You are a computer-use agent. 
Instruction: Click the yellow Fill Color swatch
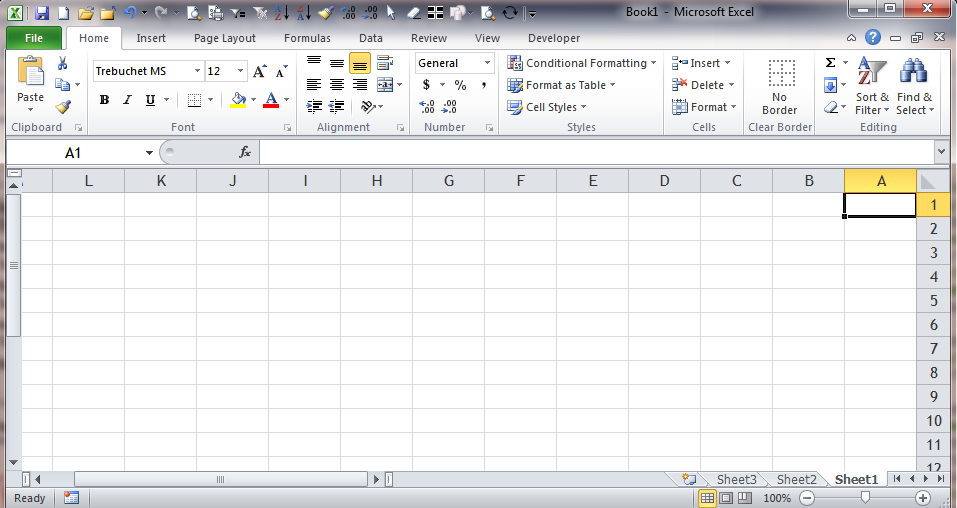point(238,100)
